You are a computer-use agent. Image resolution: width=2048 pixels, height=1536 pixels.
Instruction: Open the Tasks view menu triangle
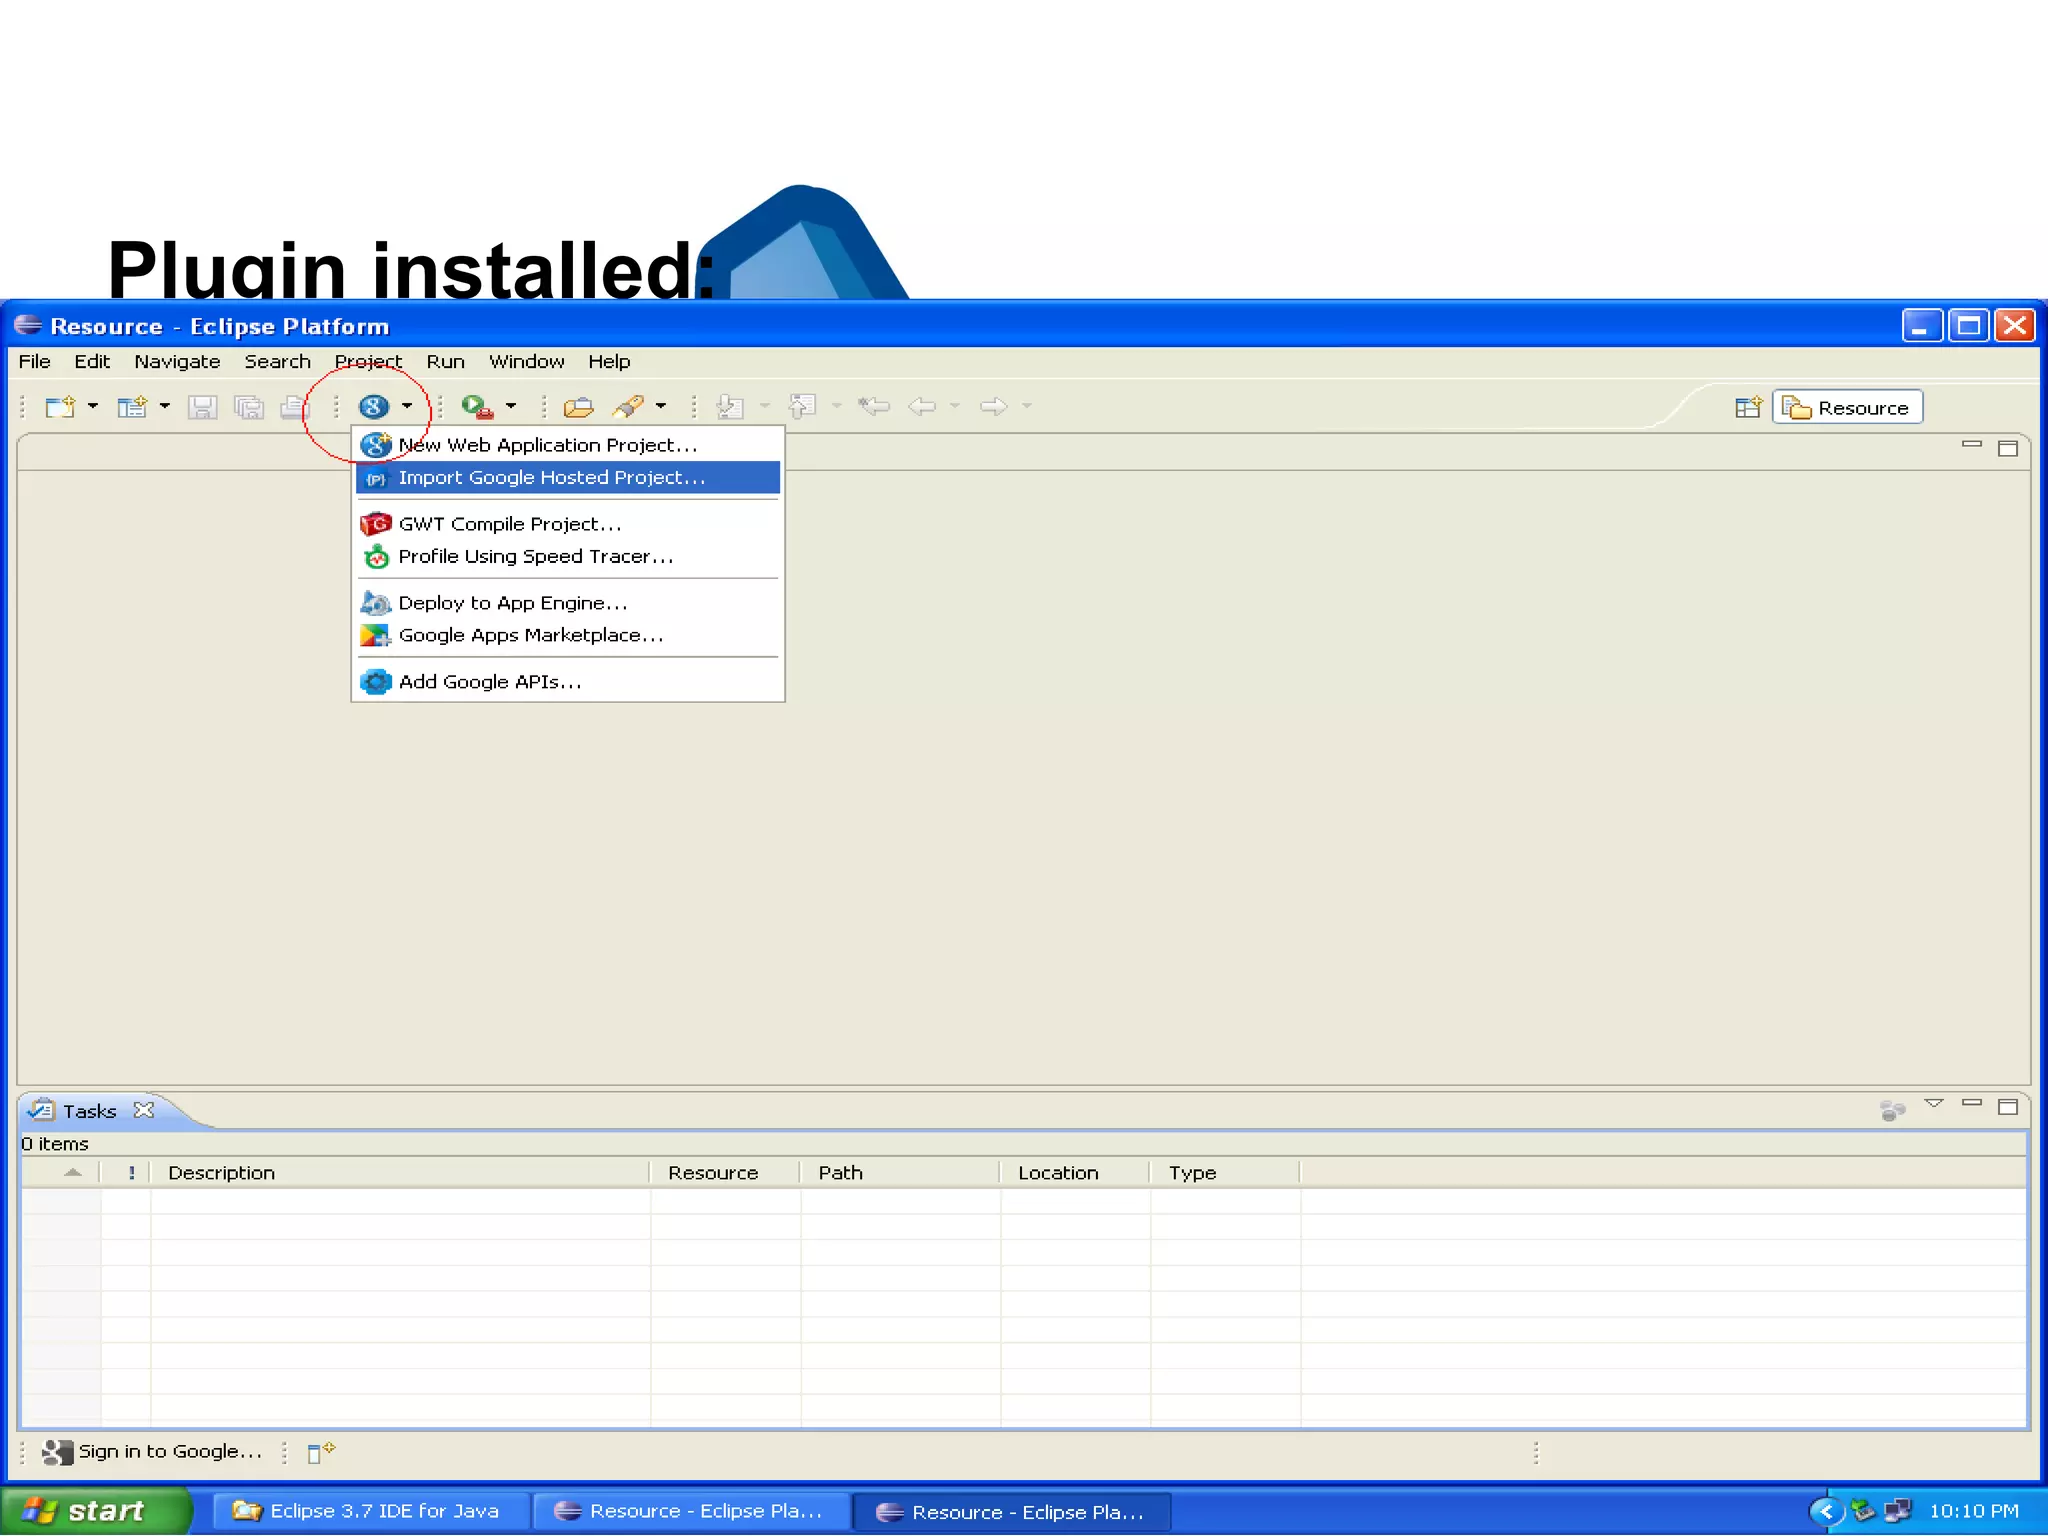(x=1934, y=1104)
